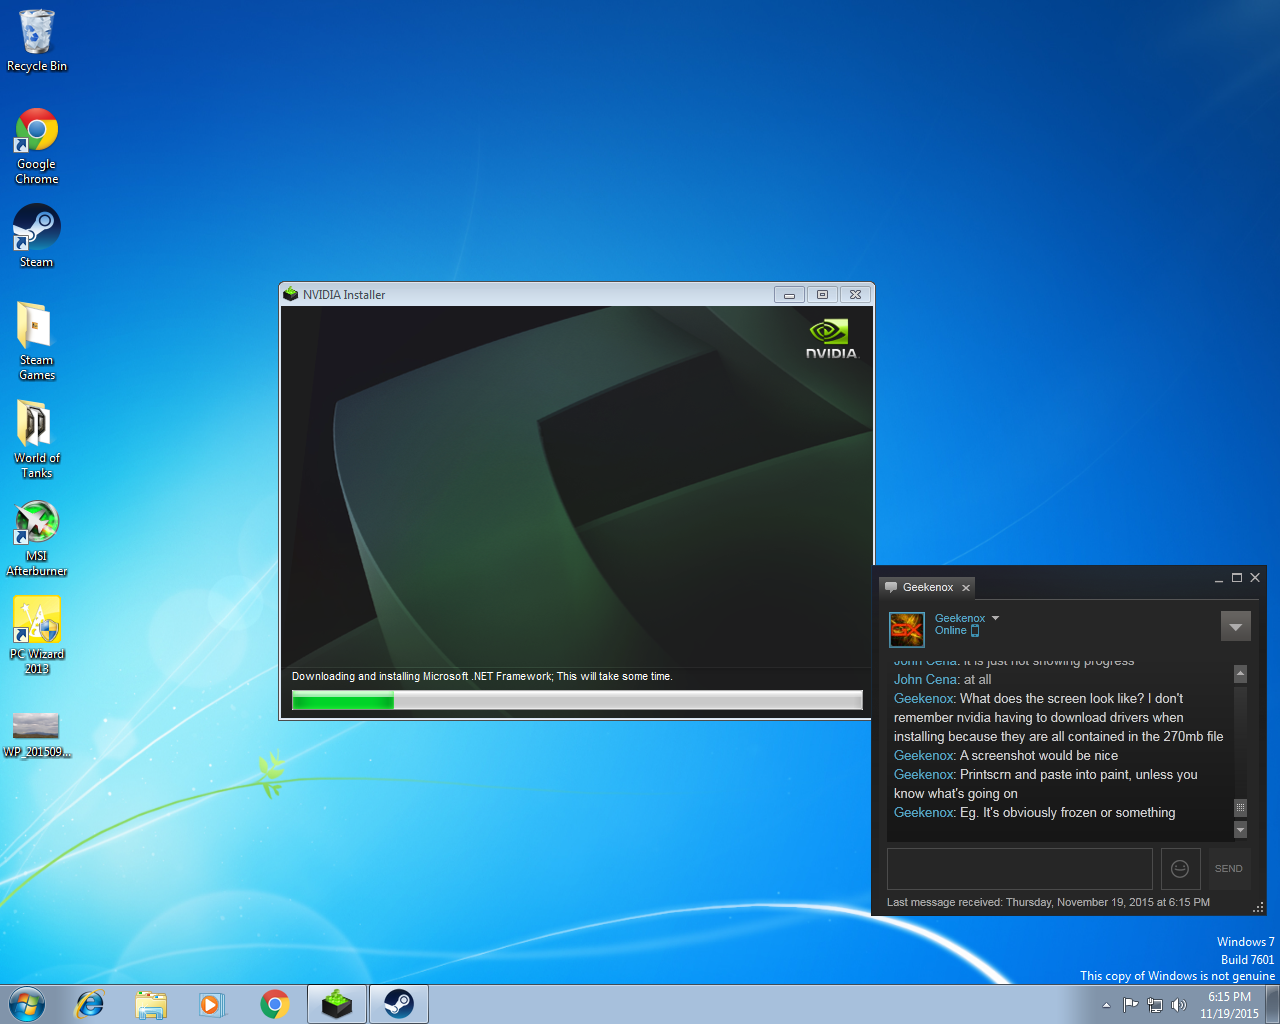
Task: Maximize the Steam chat window
Action: pyautogui.click(x=1237, y=578)
